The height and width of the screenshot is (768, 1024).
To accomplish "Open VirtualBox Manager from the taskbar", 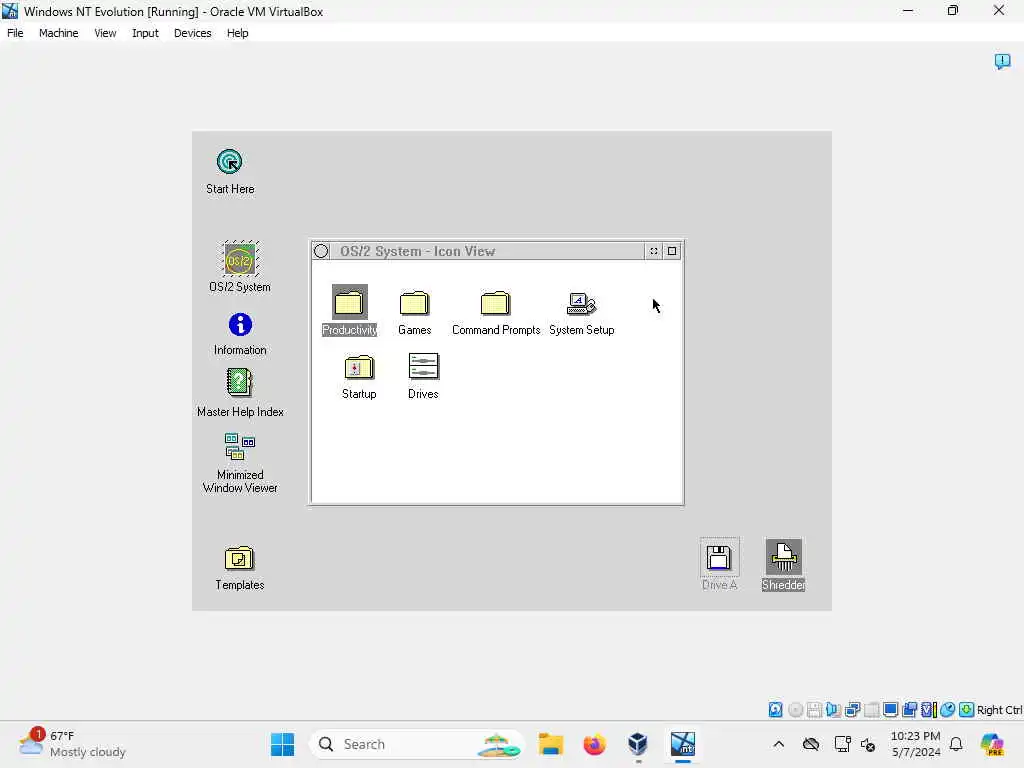I will (x=638, y=744).
